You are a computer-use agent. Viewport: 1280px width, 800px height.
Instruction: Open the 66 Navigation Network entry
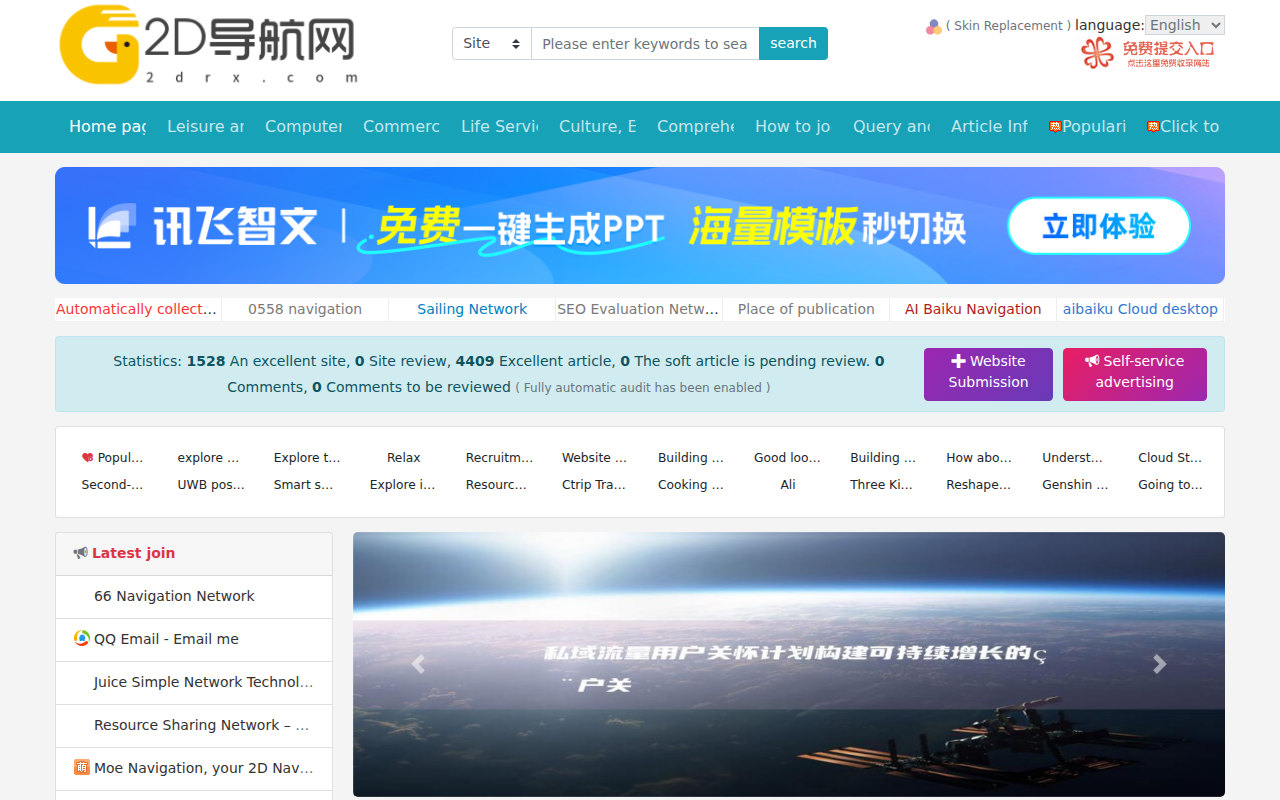(174, 597)
